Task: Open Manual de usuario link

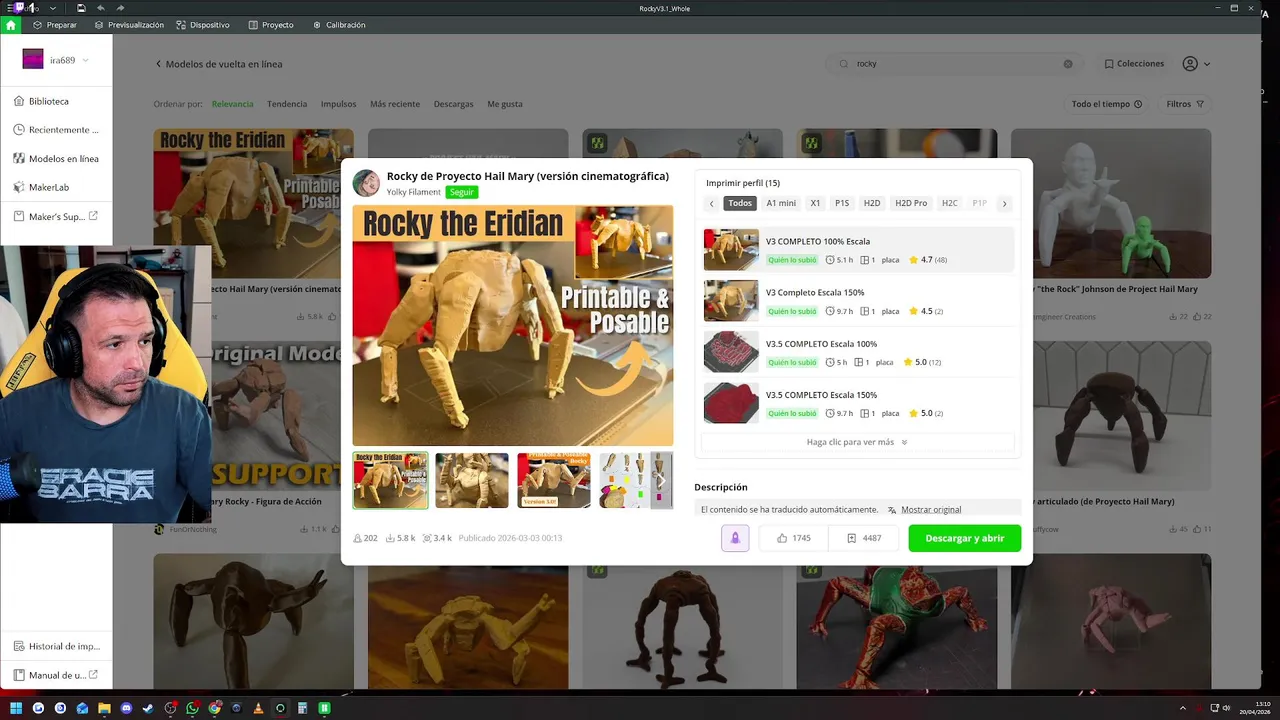Action: click(56, 675)
